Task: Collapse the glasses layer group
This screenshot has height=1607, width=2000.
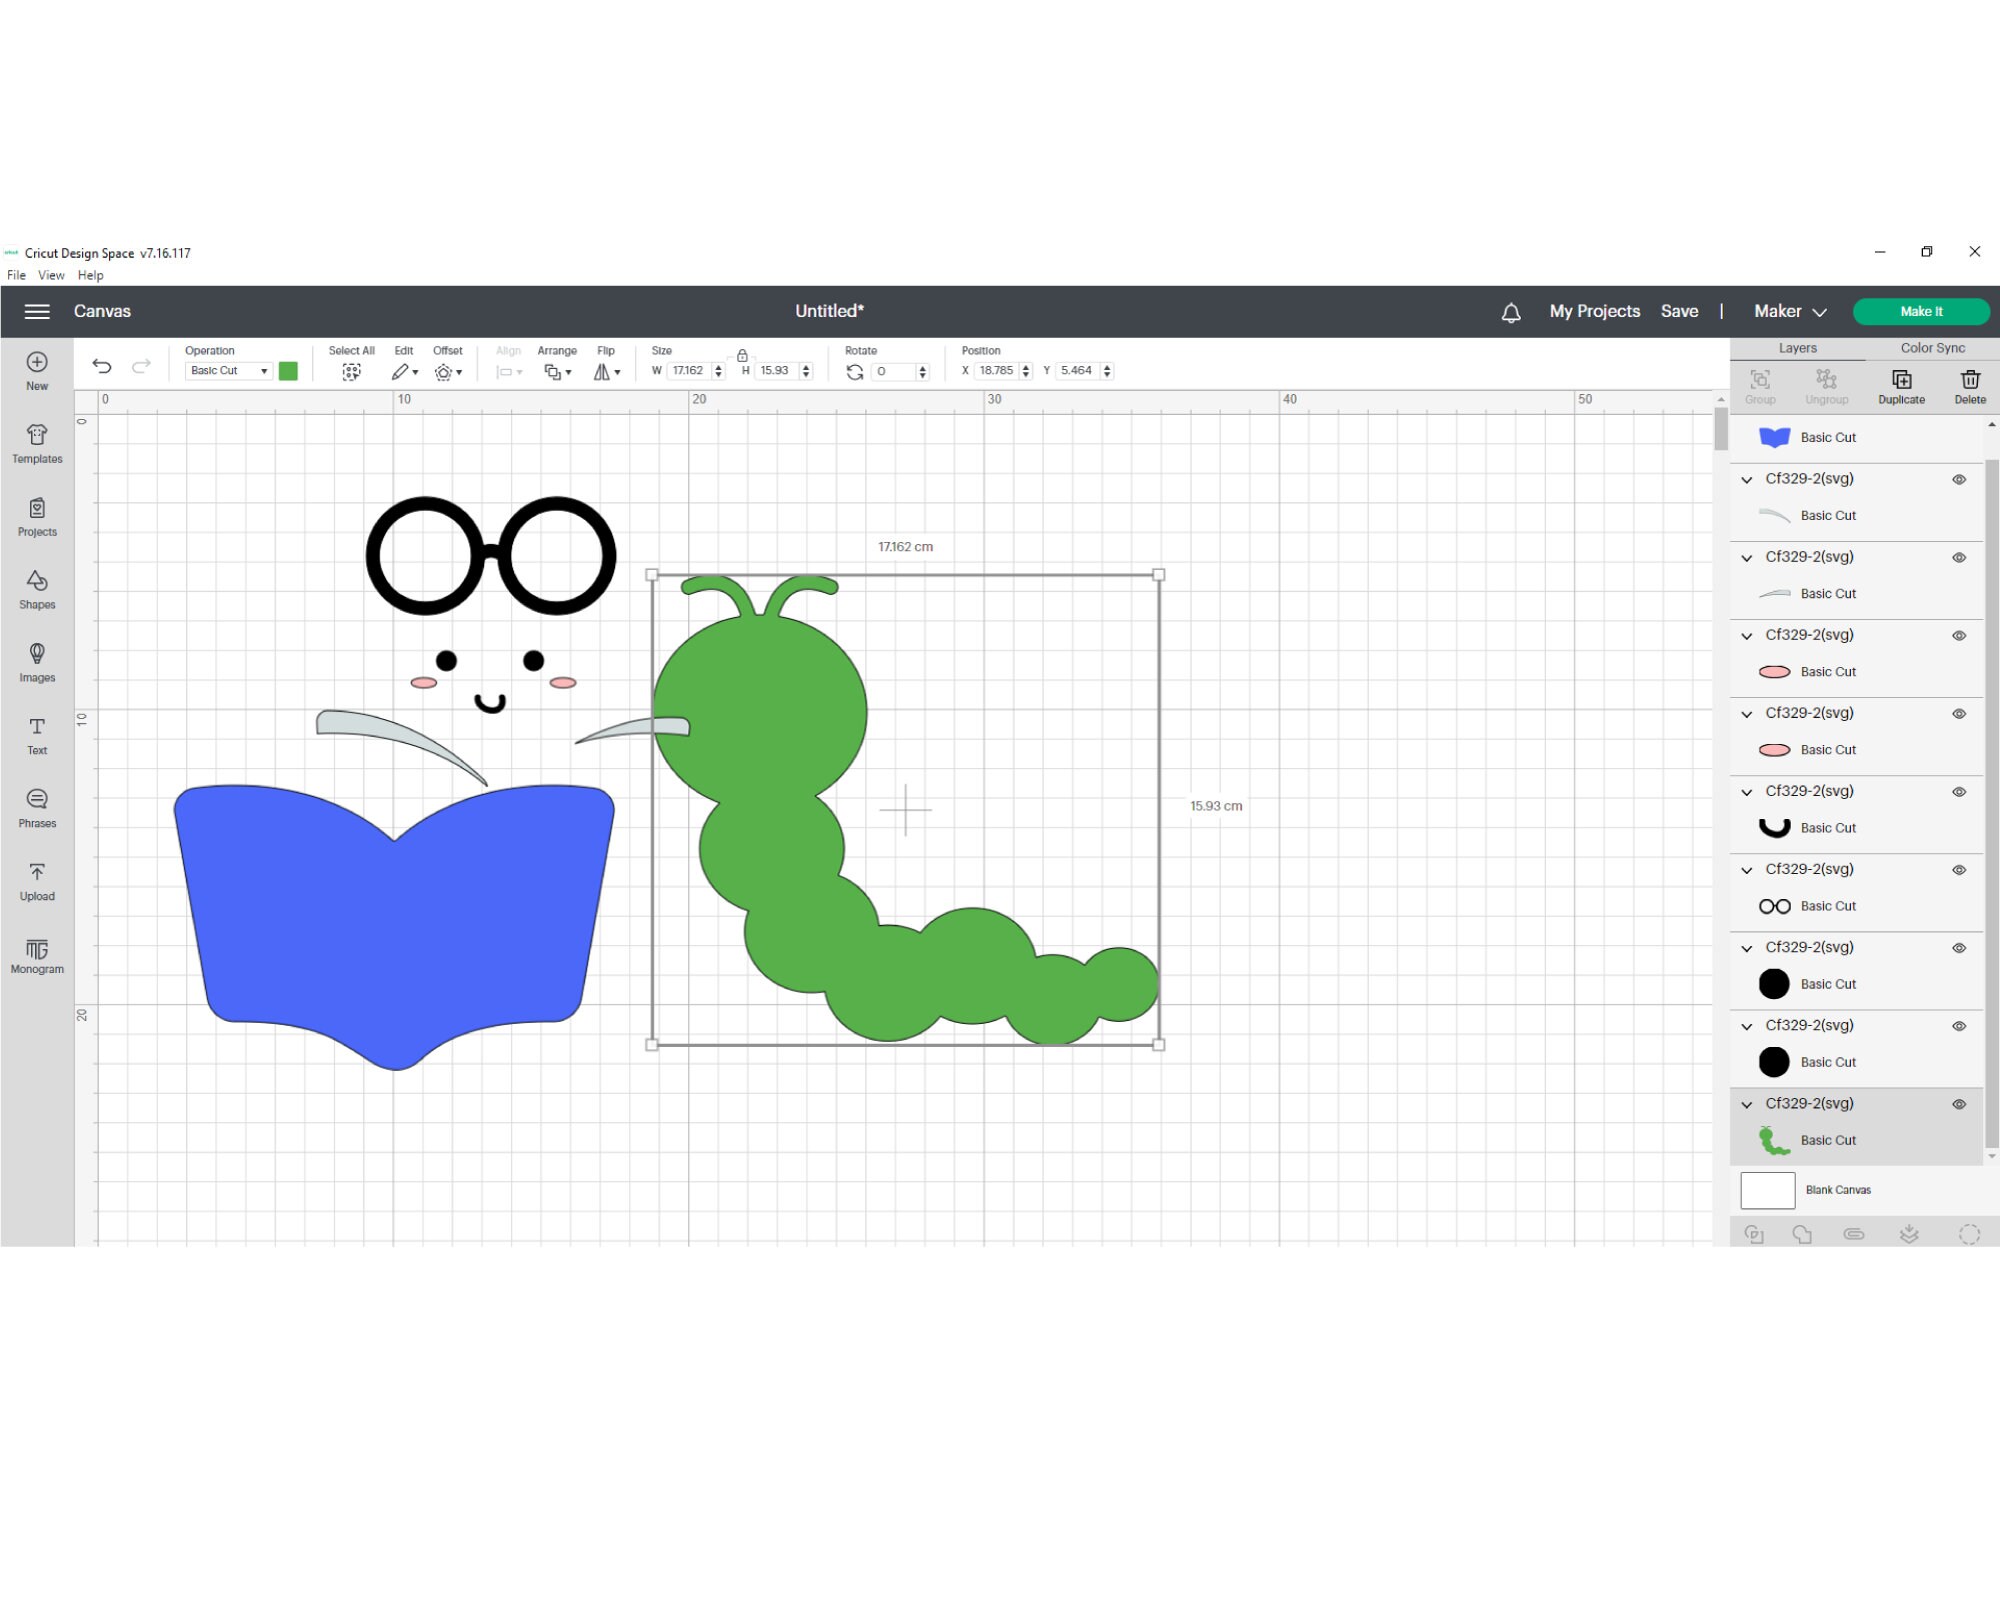Action: [x=1746, y=870]
